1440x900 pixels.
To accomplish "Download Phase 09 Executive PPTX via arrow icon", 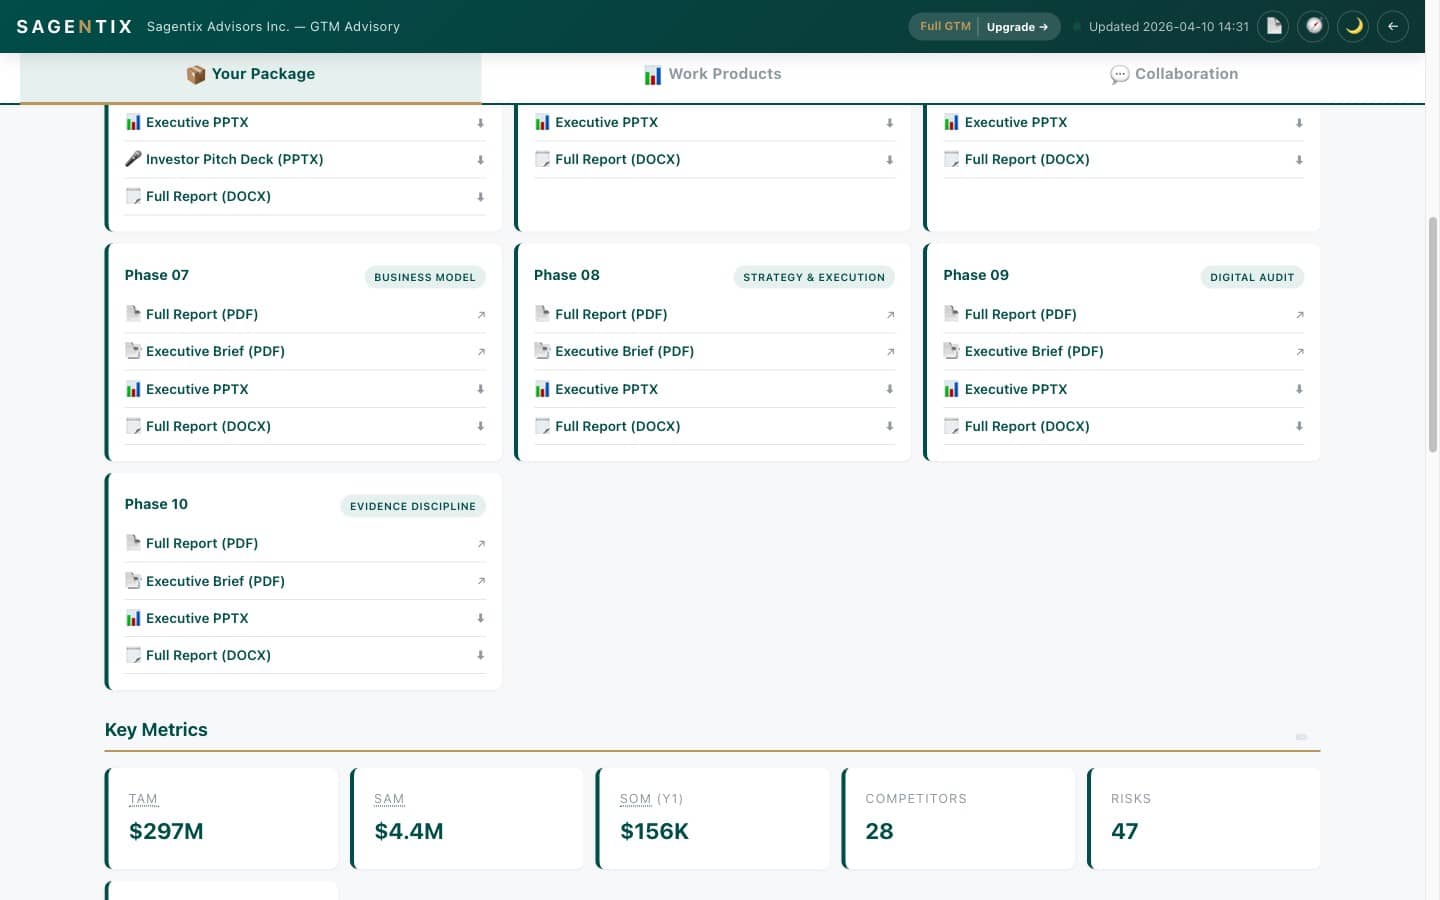I will [1299, 389].
